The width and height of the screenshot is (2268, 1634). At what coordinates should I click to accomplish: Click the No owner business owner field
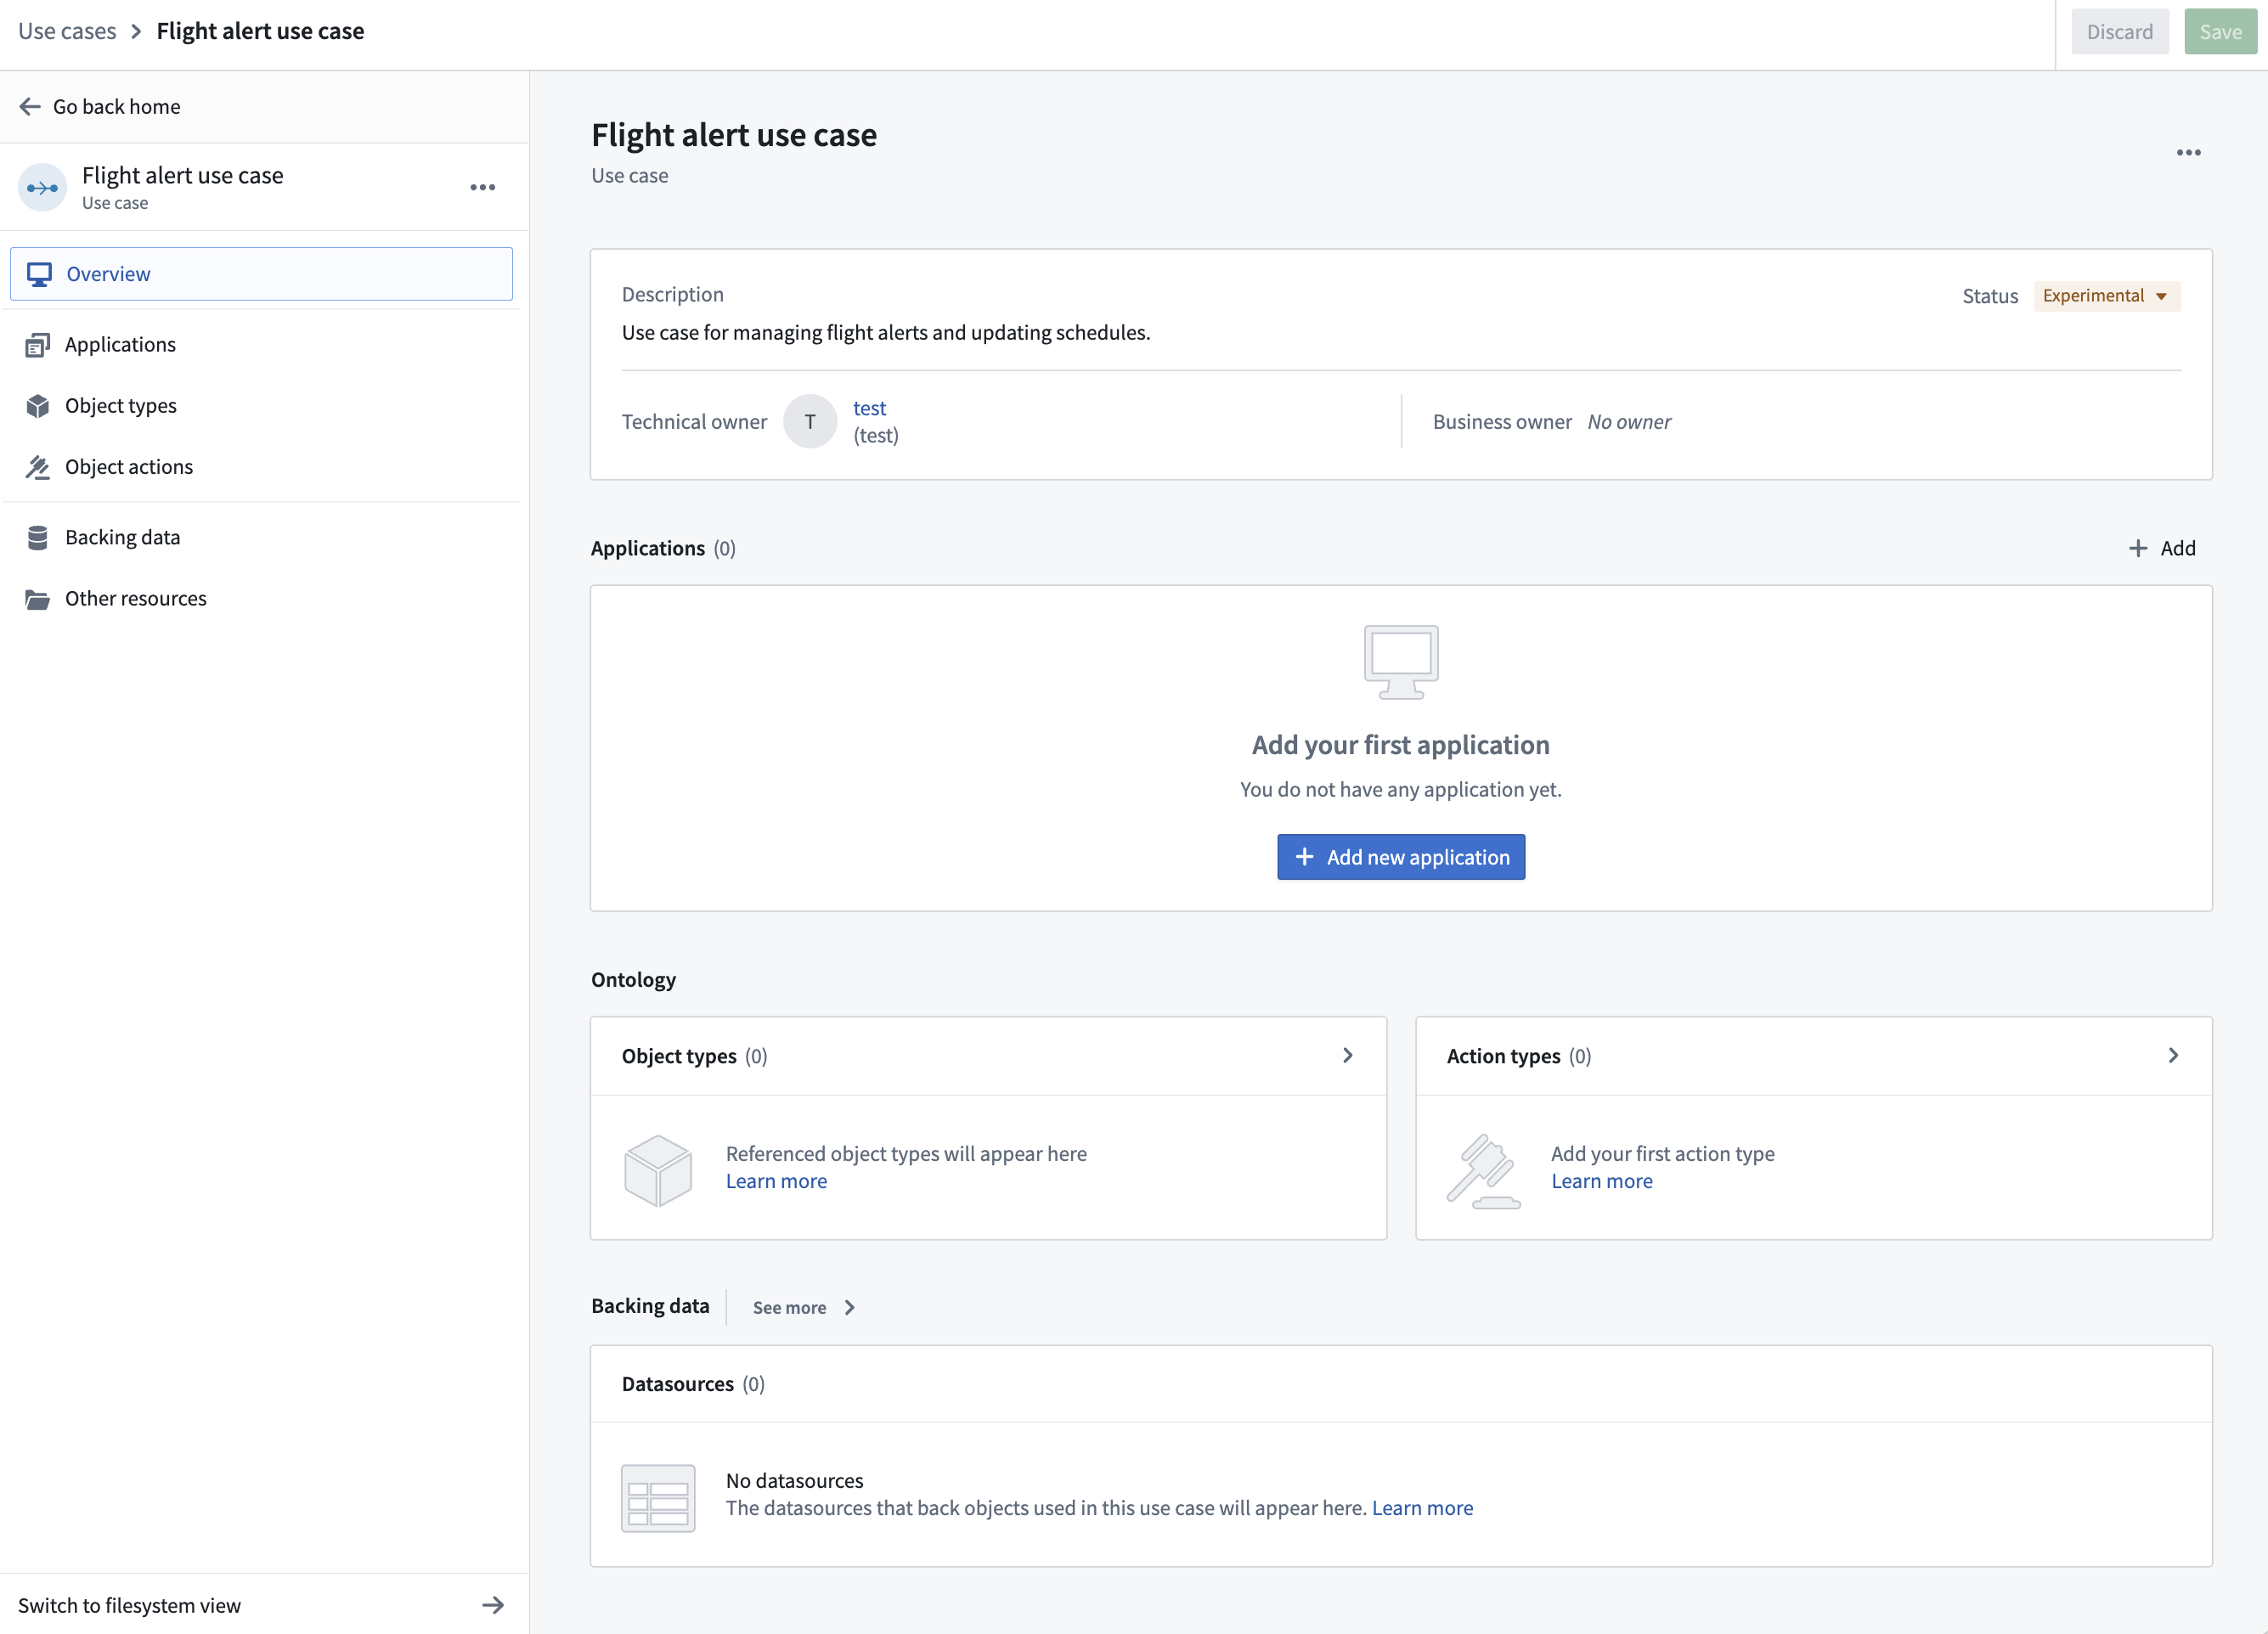tap(1629, 422)
